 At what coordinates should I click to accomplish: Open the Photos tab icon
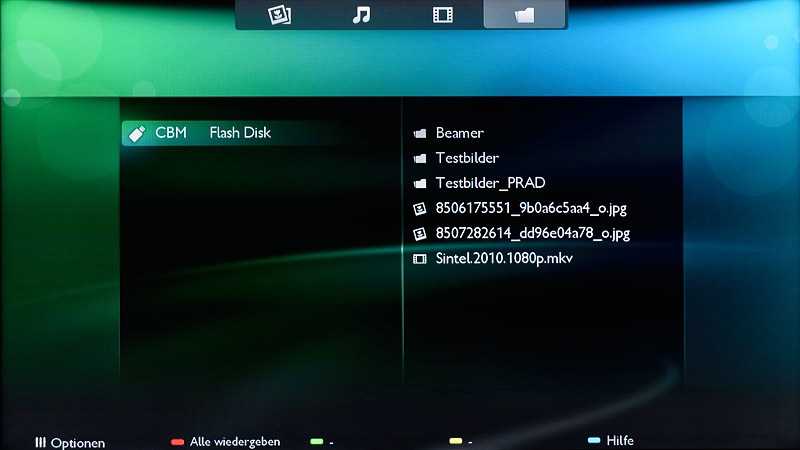(x=280, y=15)
